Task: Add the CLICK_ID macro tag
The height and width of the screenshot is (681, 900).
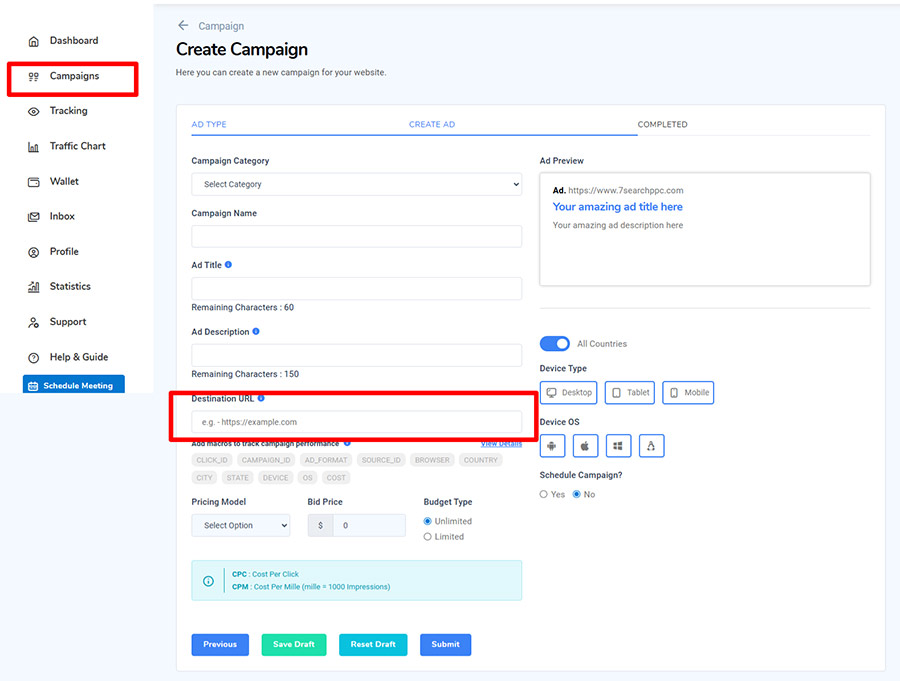Action: pos(211,460)
